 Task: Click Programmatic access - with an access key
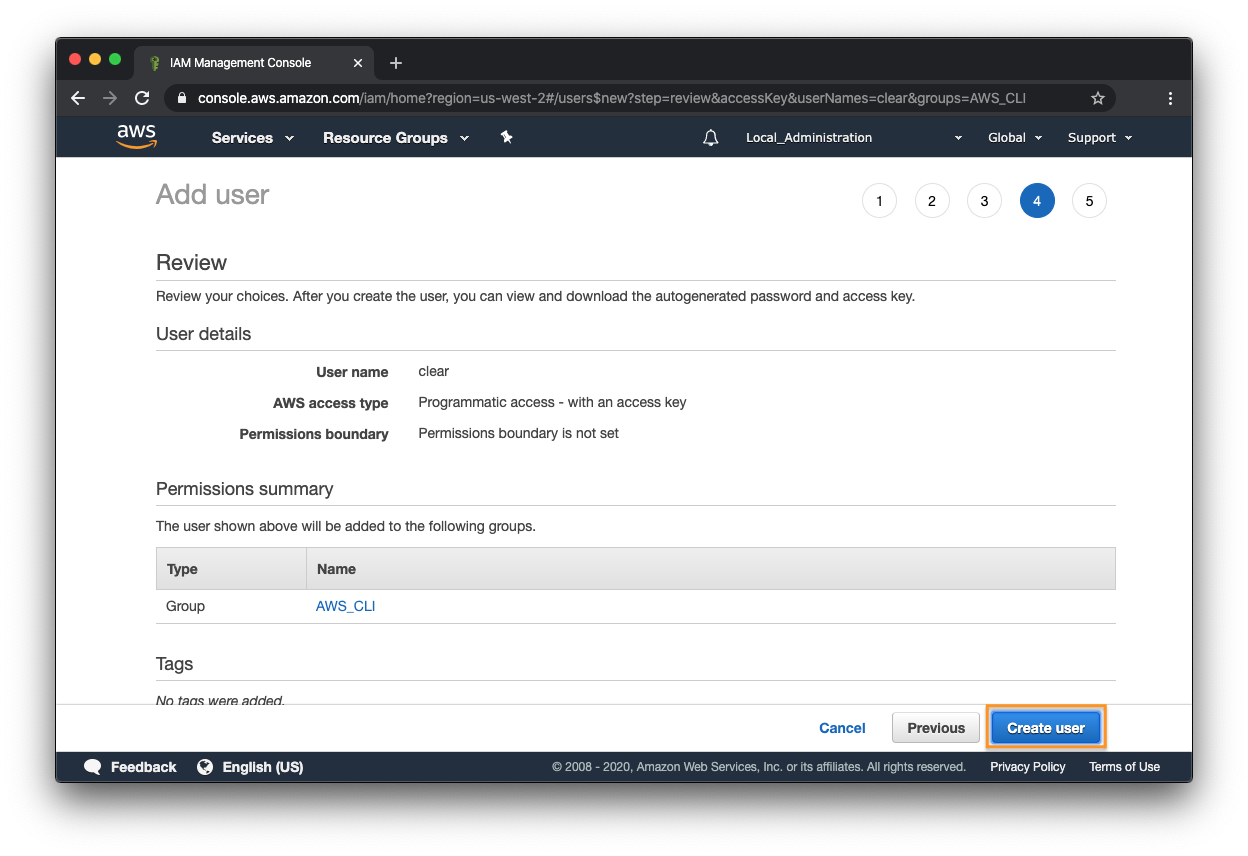(552, 402)
